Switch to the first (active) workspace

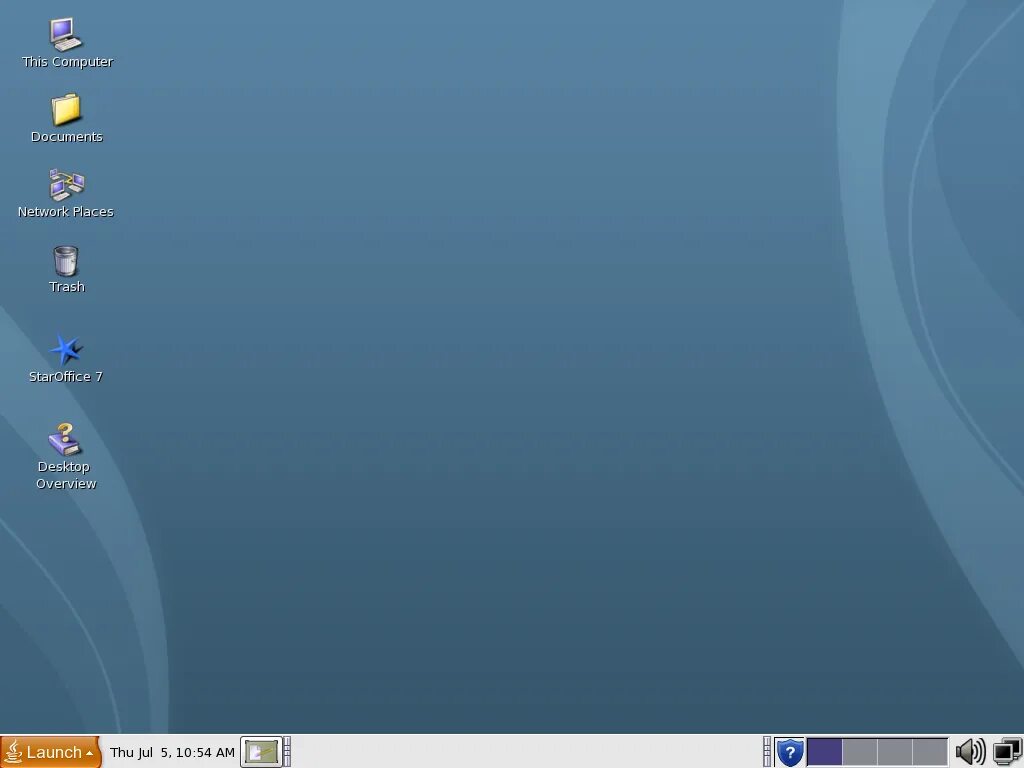tap(825, 752)
